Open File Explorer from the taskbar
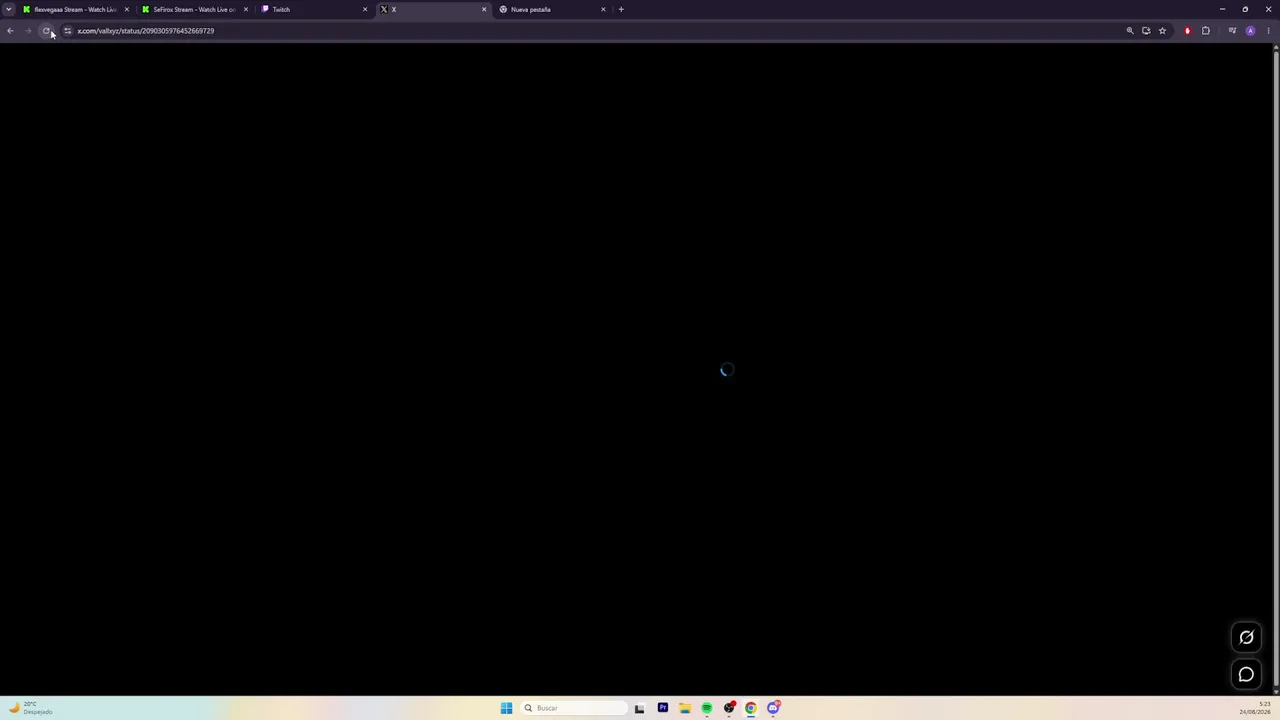Viewport: 1280px width, 720px height. 684,708
